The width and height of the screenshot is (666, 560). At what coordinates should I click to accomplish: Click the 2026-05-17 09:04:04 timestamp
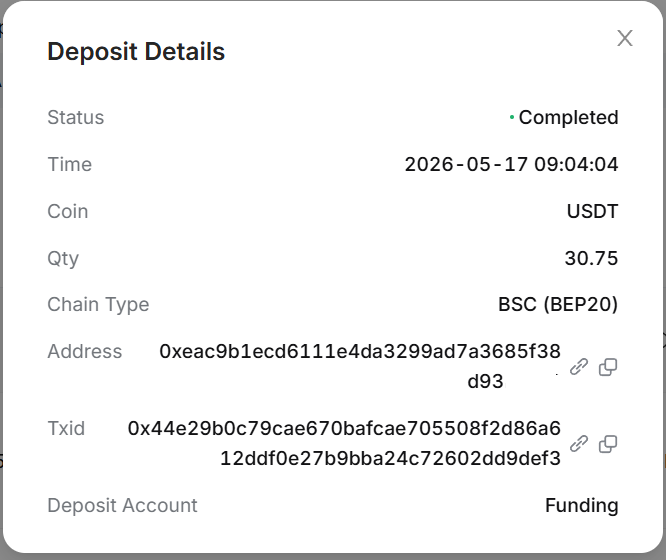[x=511, y=164]
